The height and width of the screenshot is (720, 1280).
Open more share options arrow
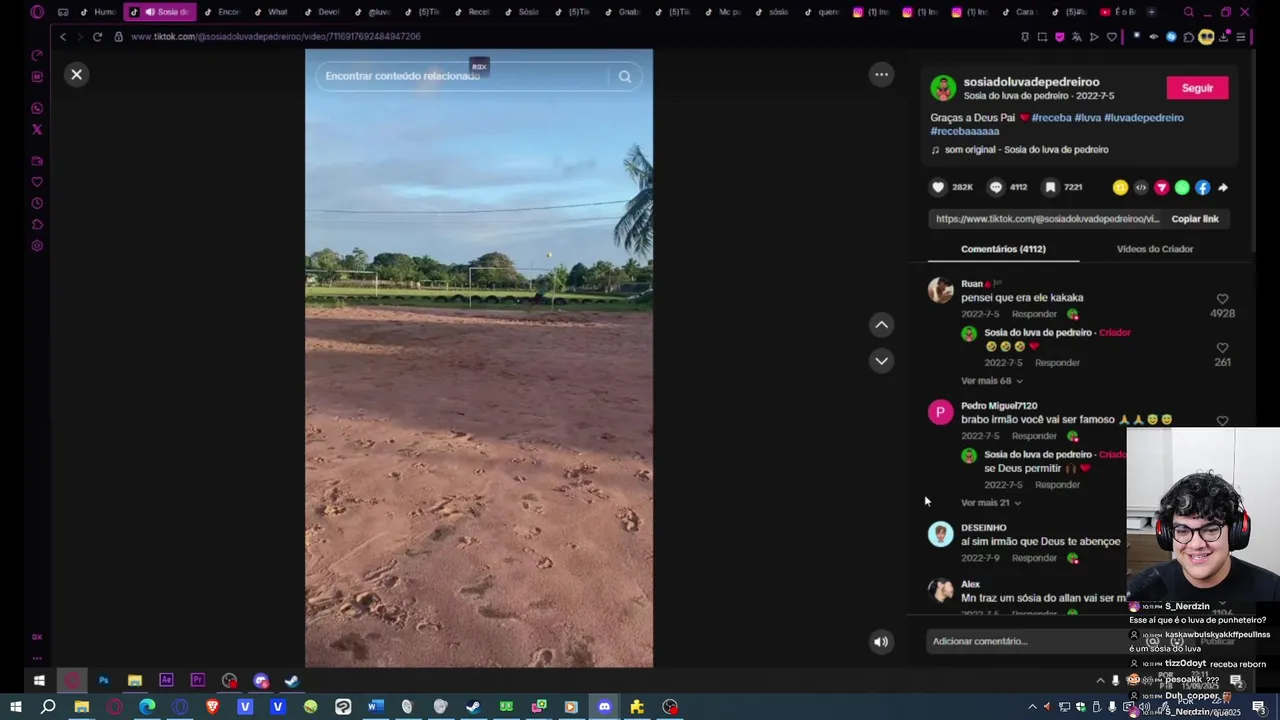coord(1223,187)
